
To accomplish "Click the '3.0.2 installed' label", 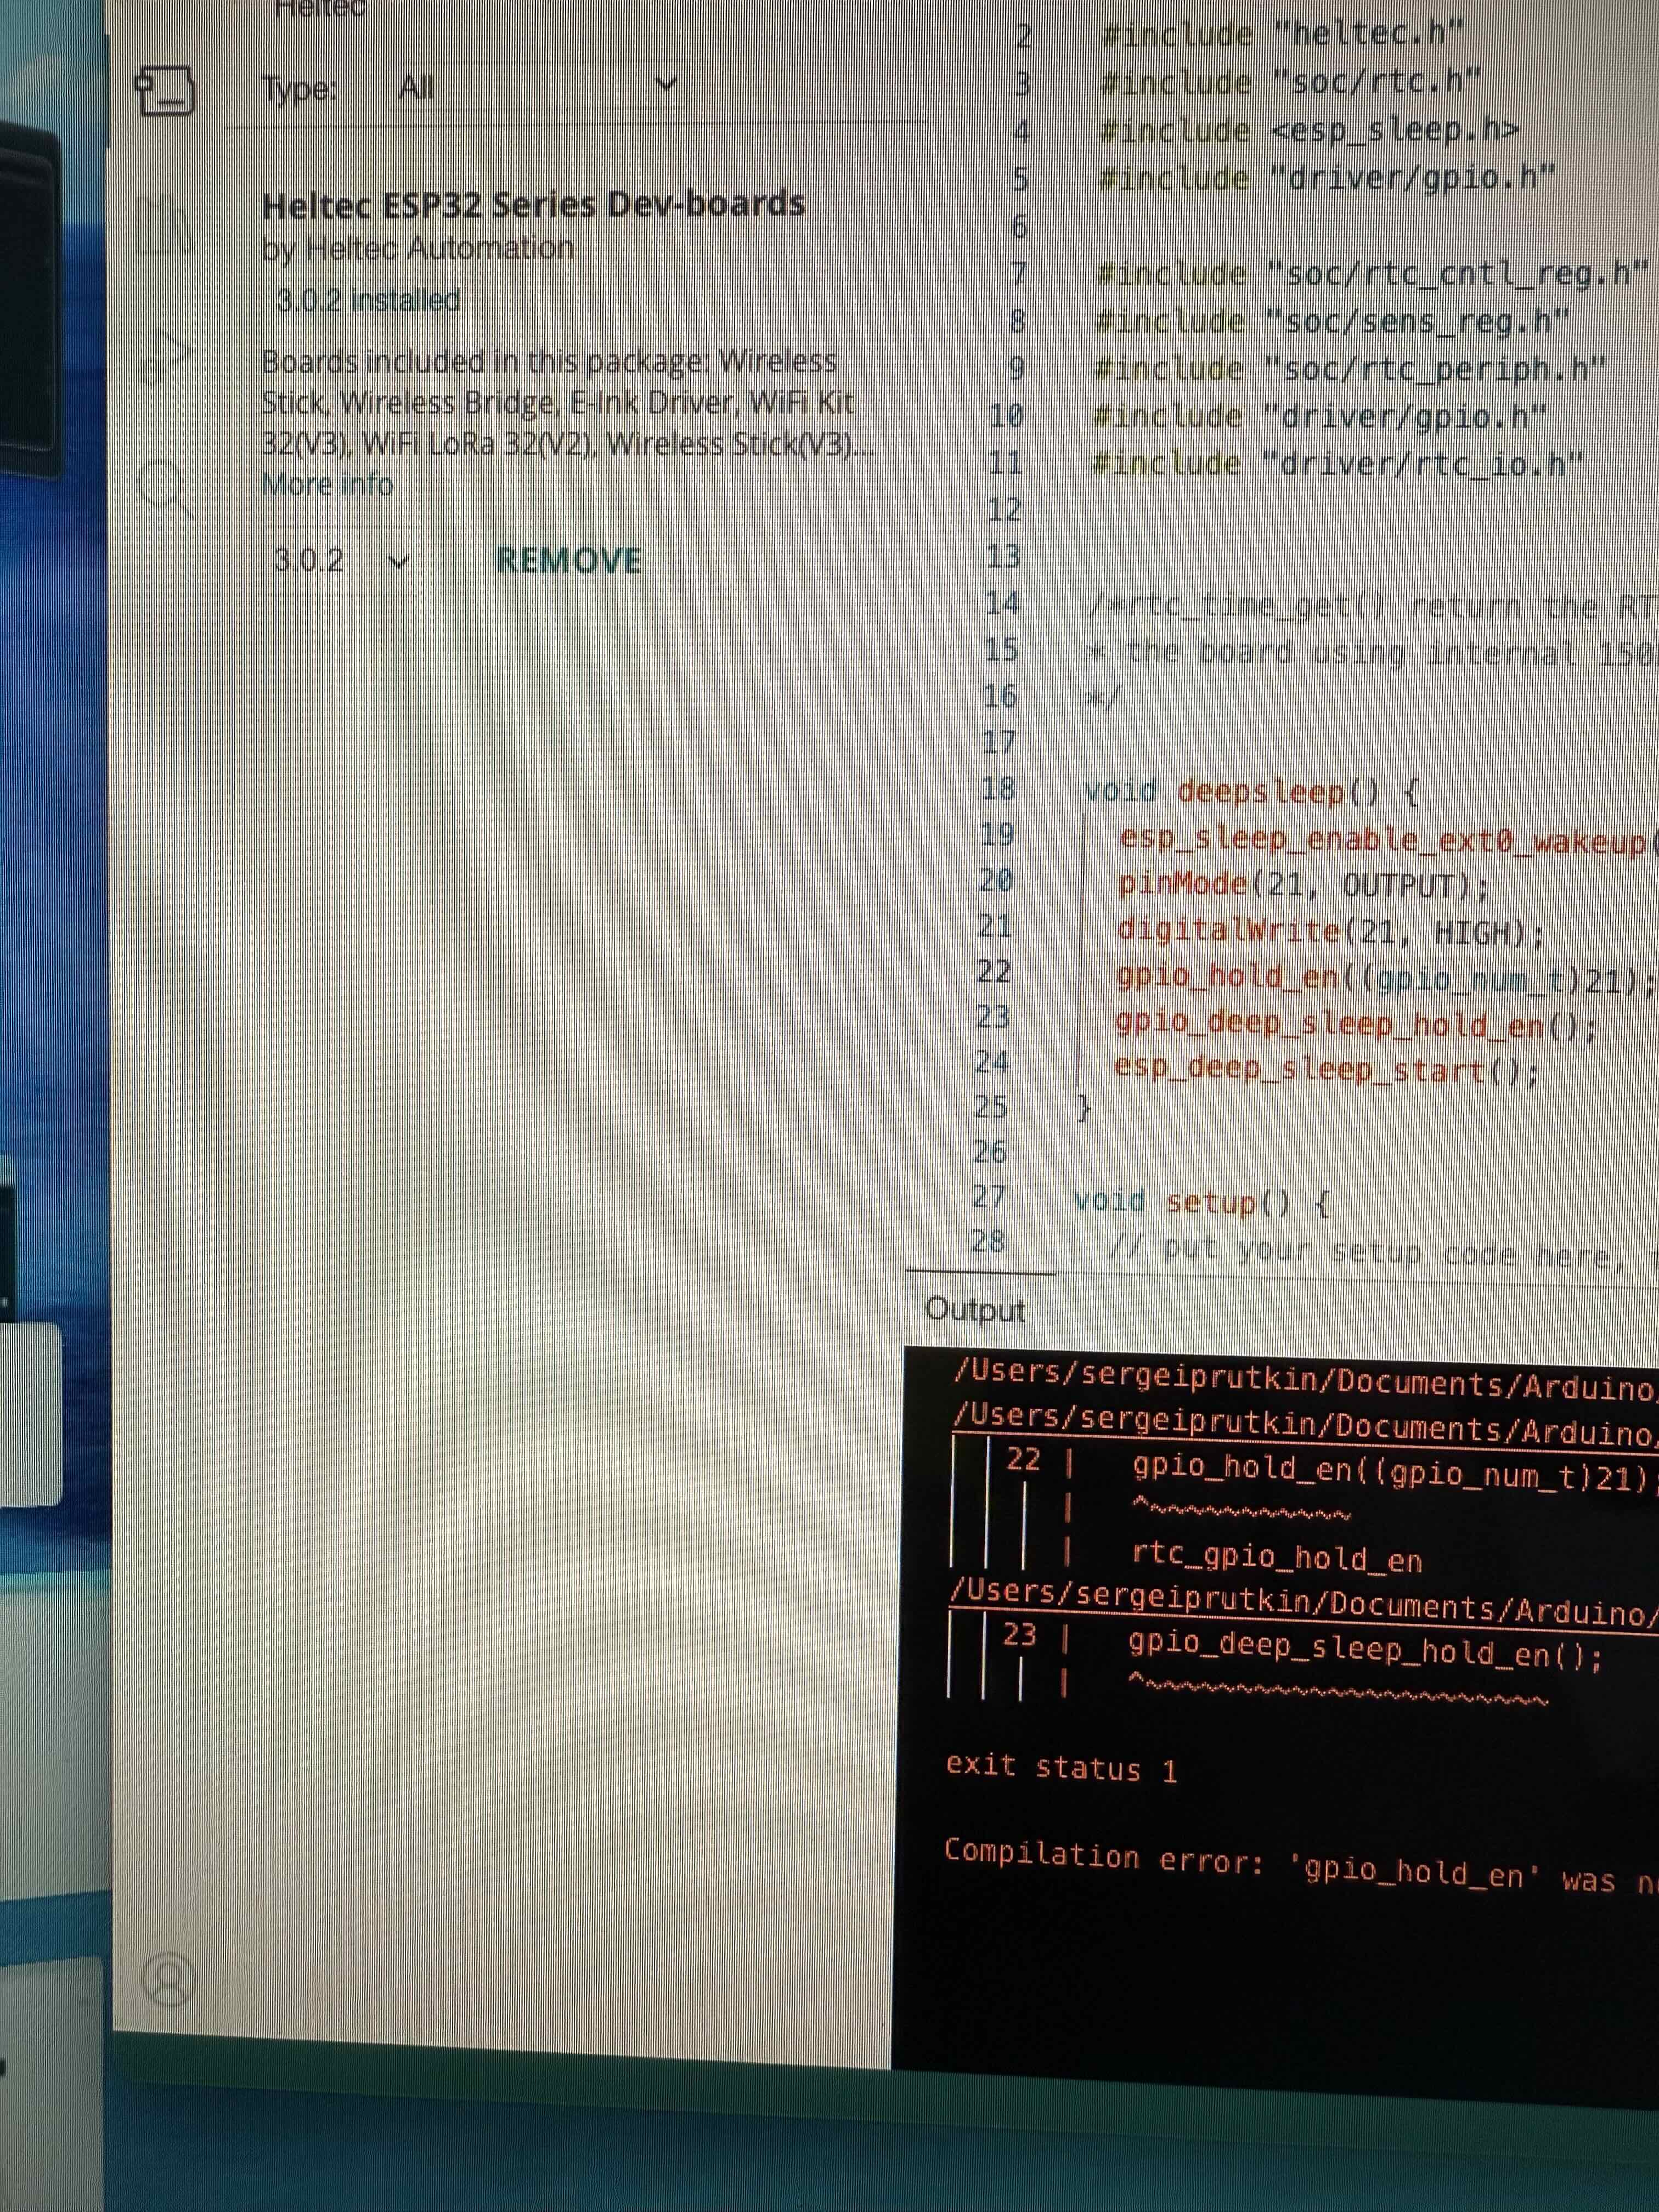I will 368,300.
